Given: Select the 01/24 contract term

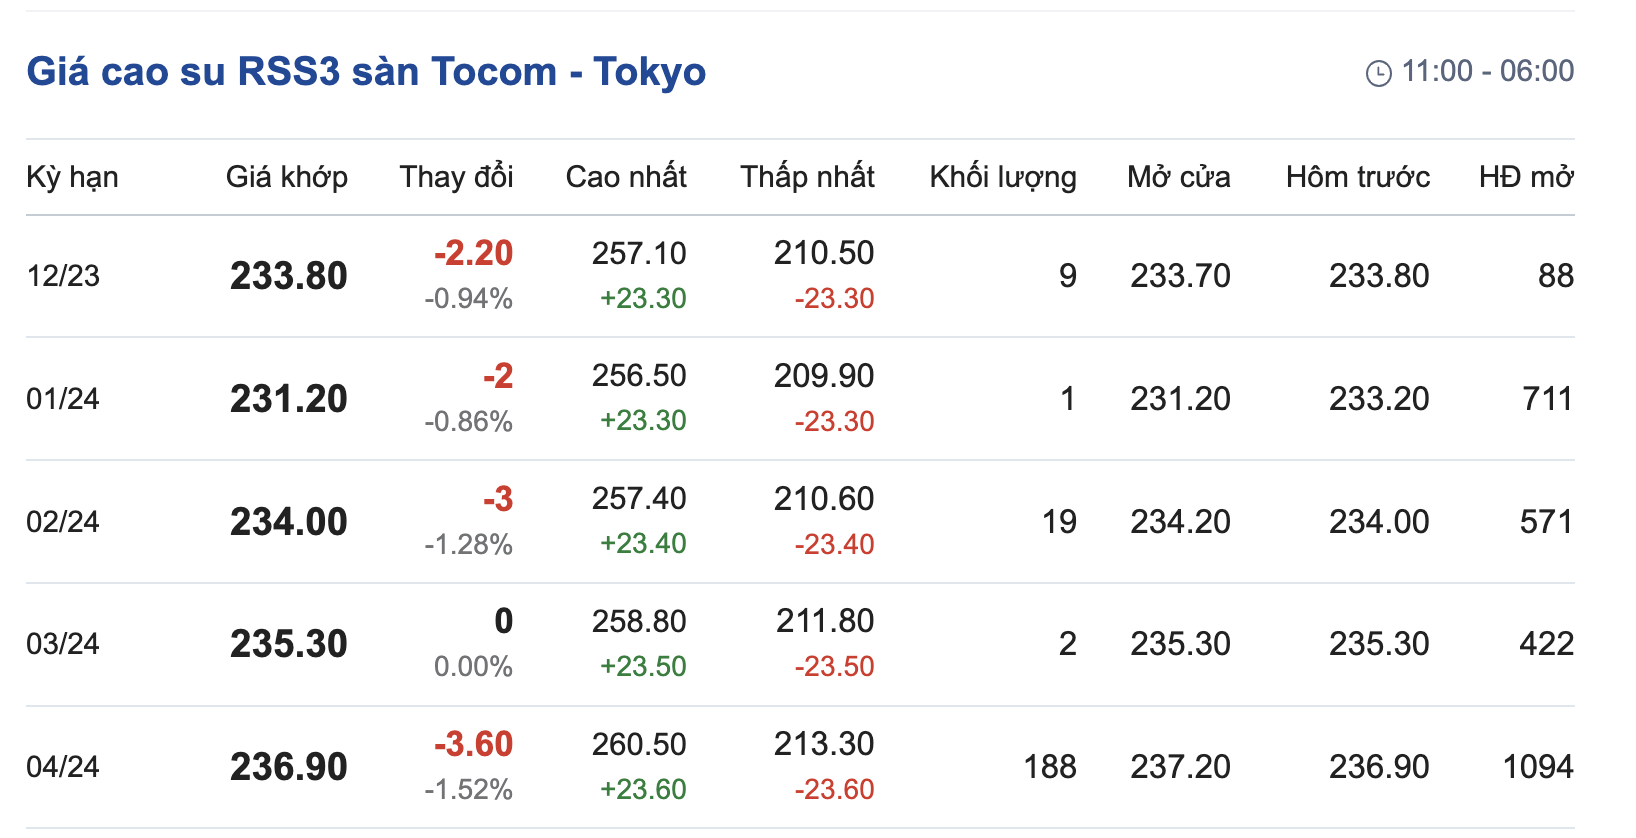Looking at the screenshot, I should pyautogui.click(x=63, y=399).
